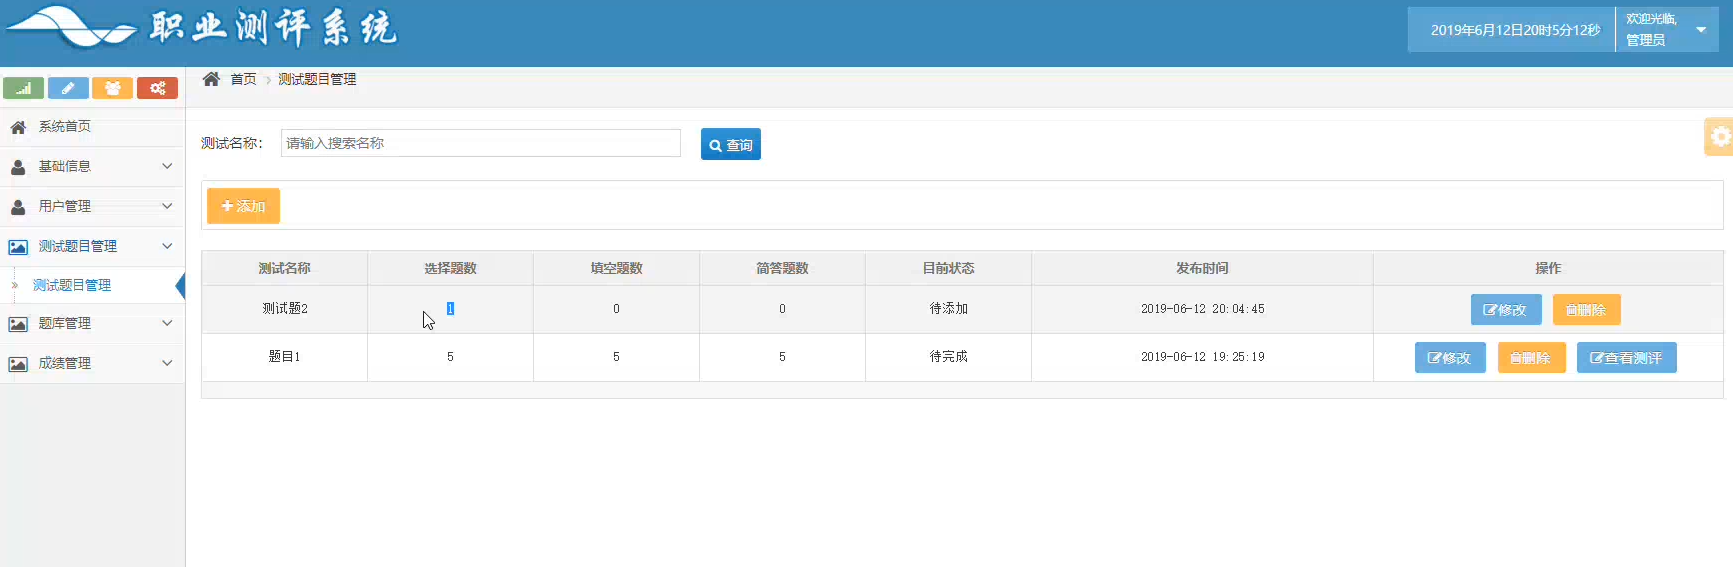1733x567 pixels.
Task: Click the red gears shortcut button
Action: (x=157, y=88)
